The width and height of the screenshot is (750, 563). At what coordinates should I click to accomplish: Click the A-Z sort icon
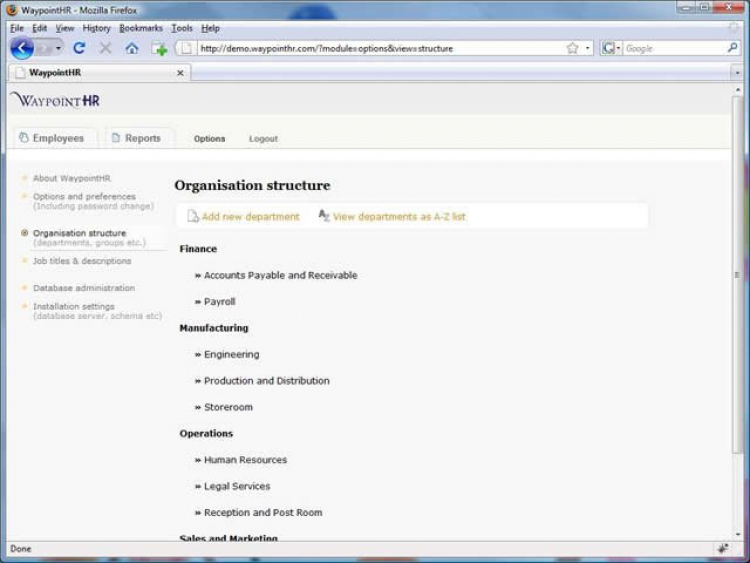(x=324, y=216)
